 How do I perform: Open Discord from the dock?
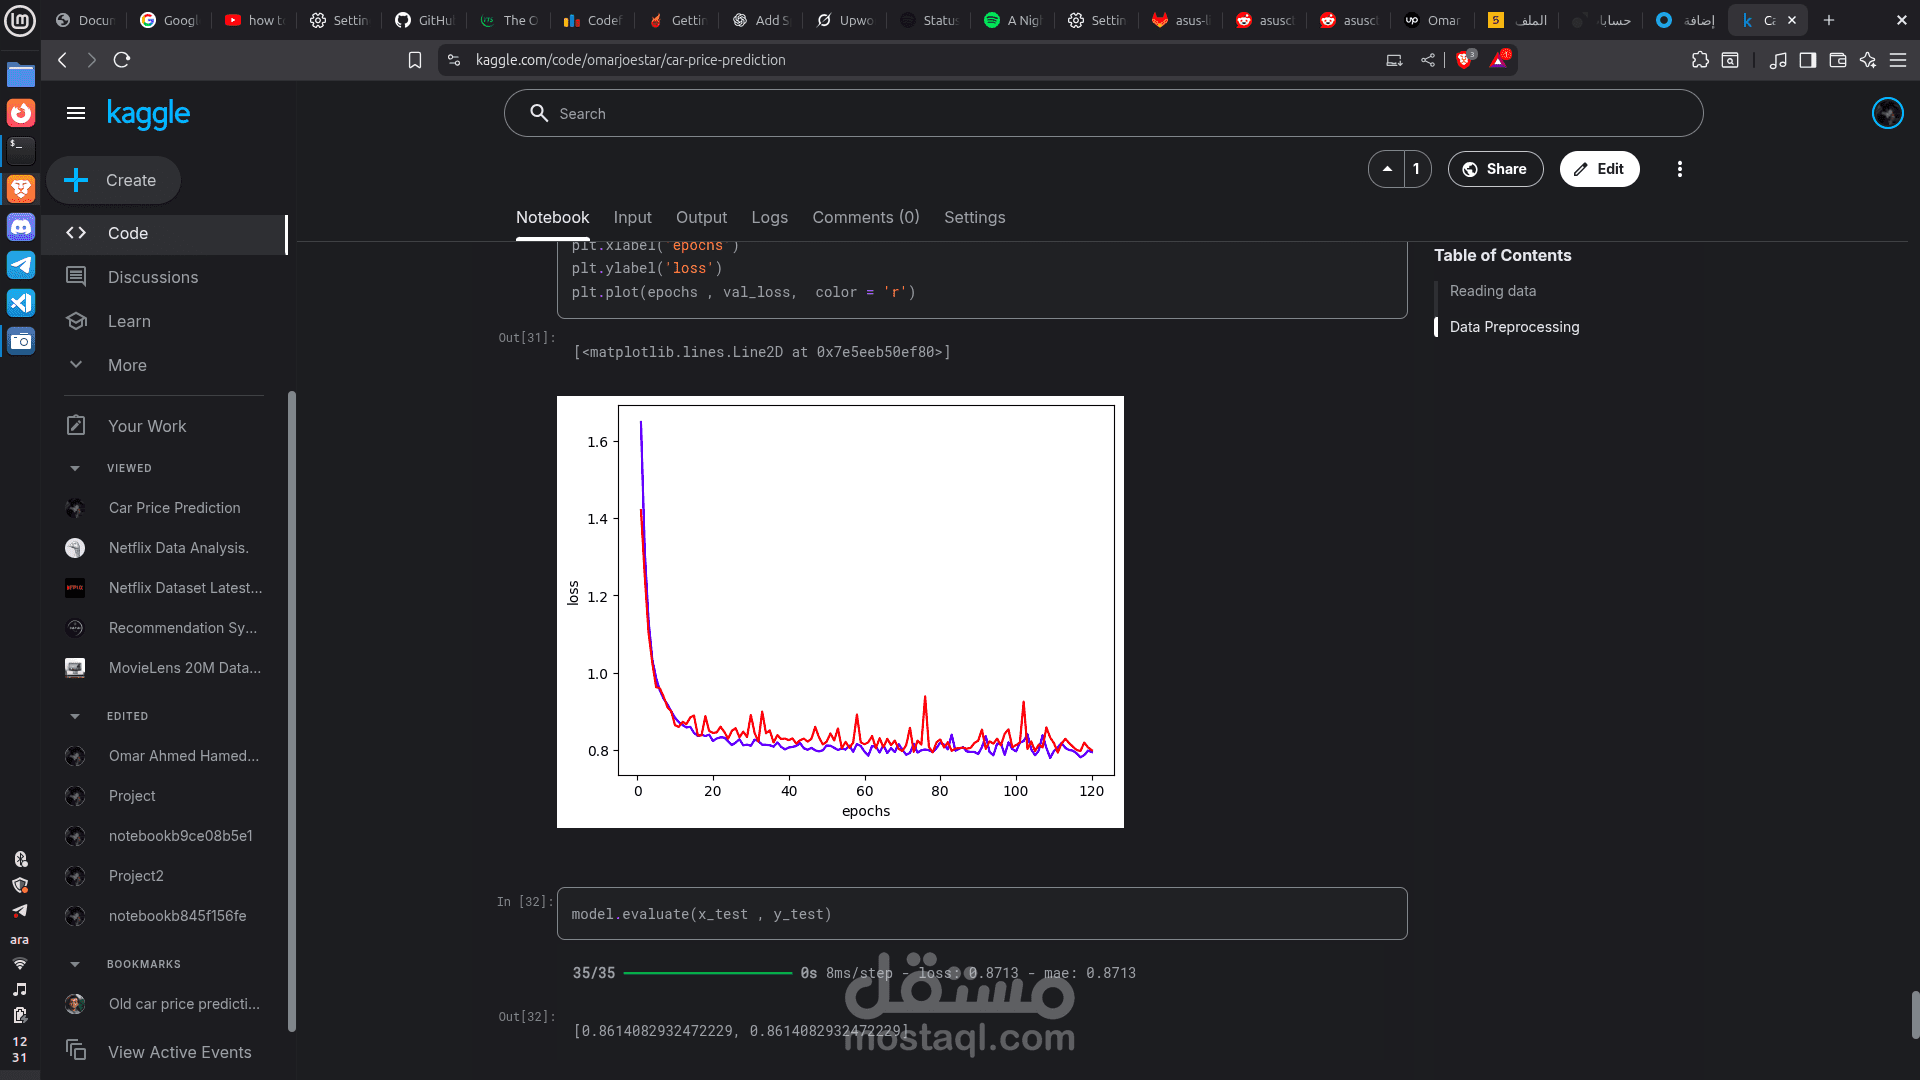(x=21, y=227)
